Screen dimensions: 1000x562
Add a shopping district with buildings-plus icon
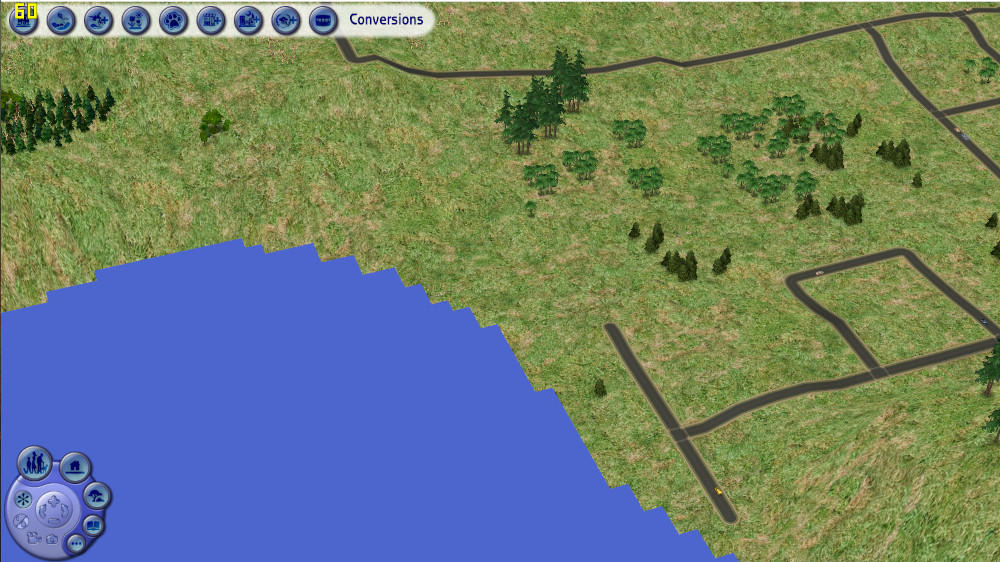point(211,20)
